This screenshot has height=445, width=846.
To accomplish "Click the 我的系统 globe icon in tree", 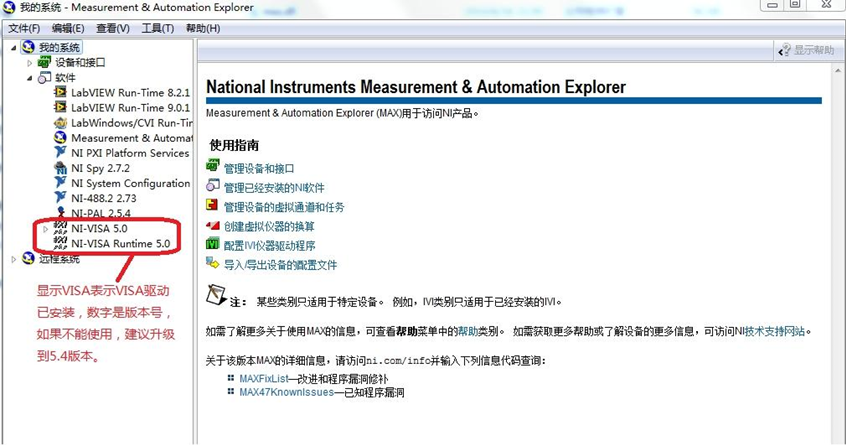I will (28, 47).
